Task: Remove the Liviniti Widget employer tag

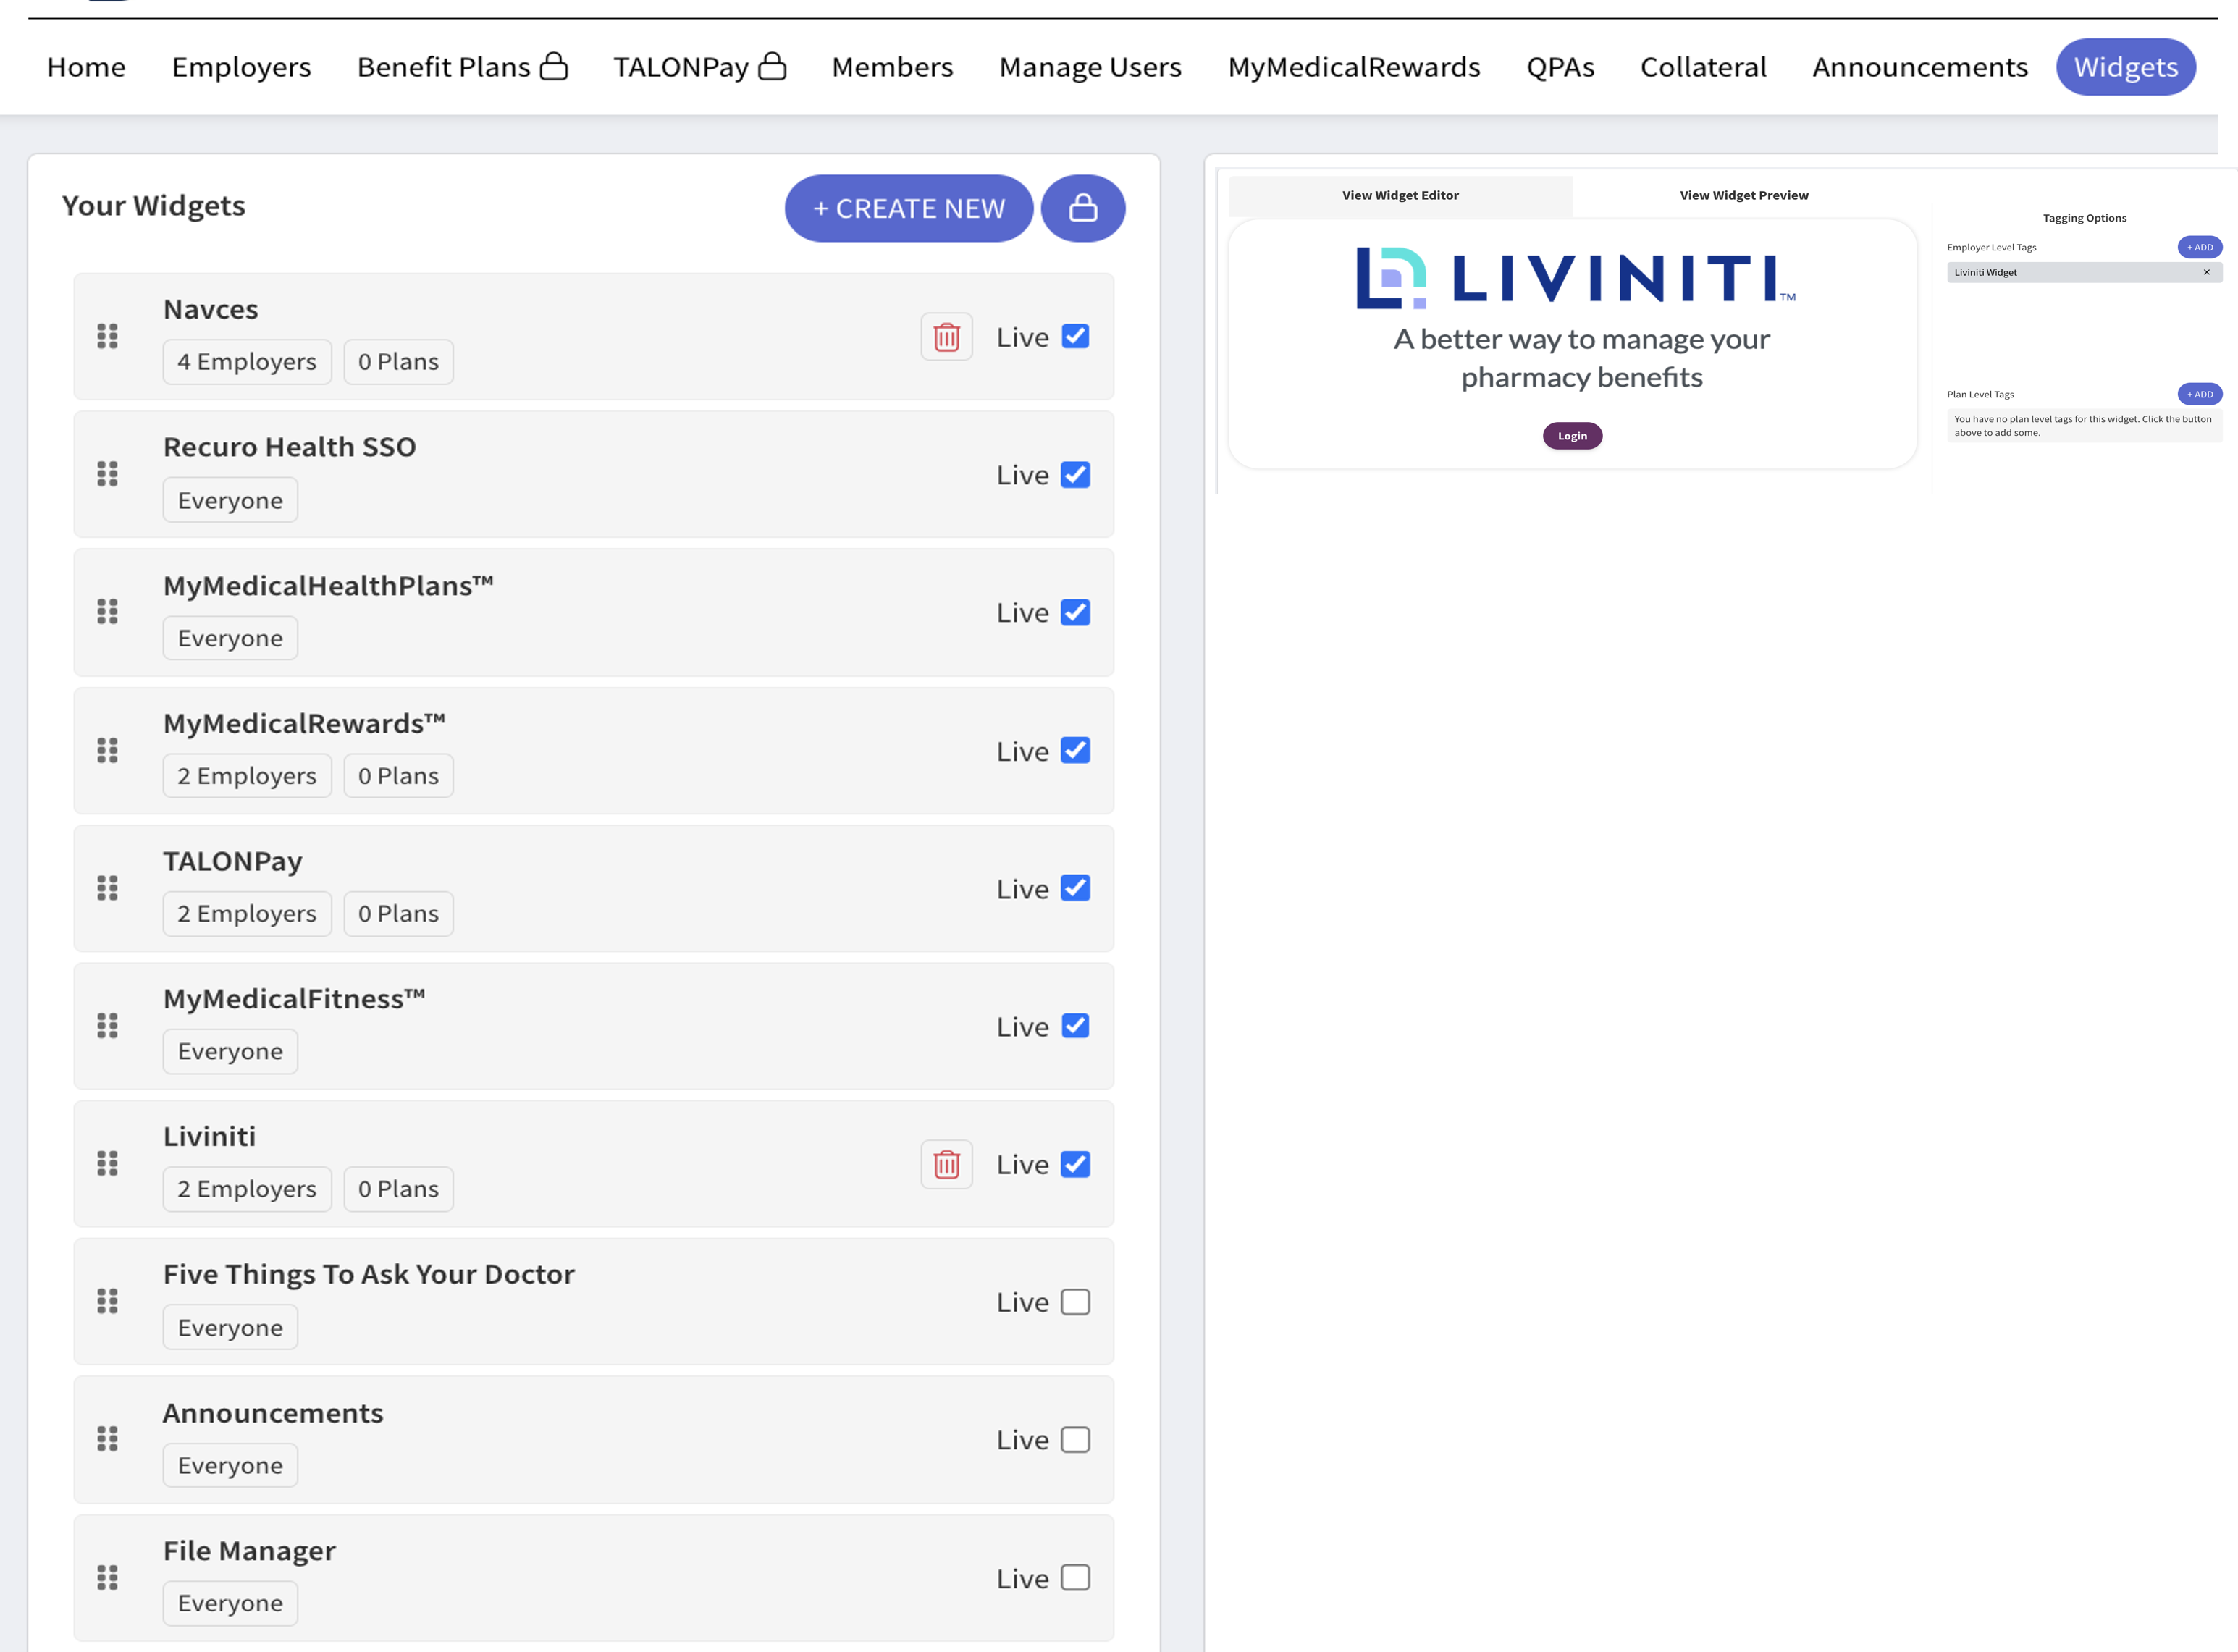Action: click(x=2206, y=272)
